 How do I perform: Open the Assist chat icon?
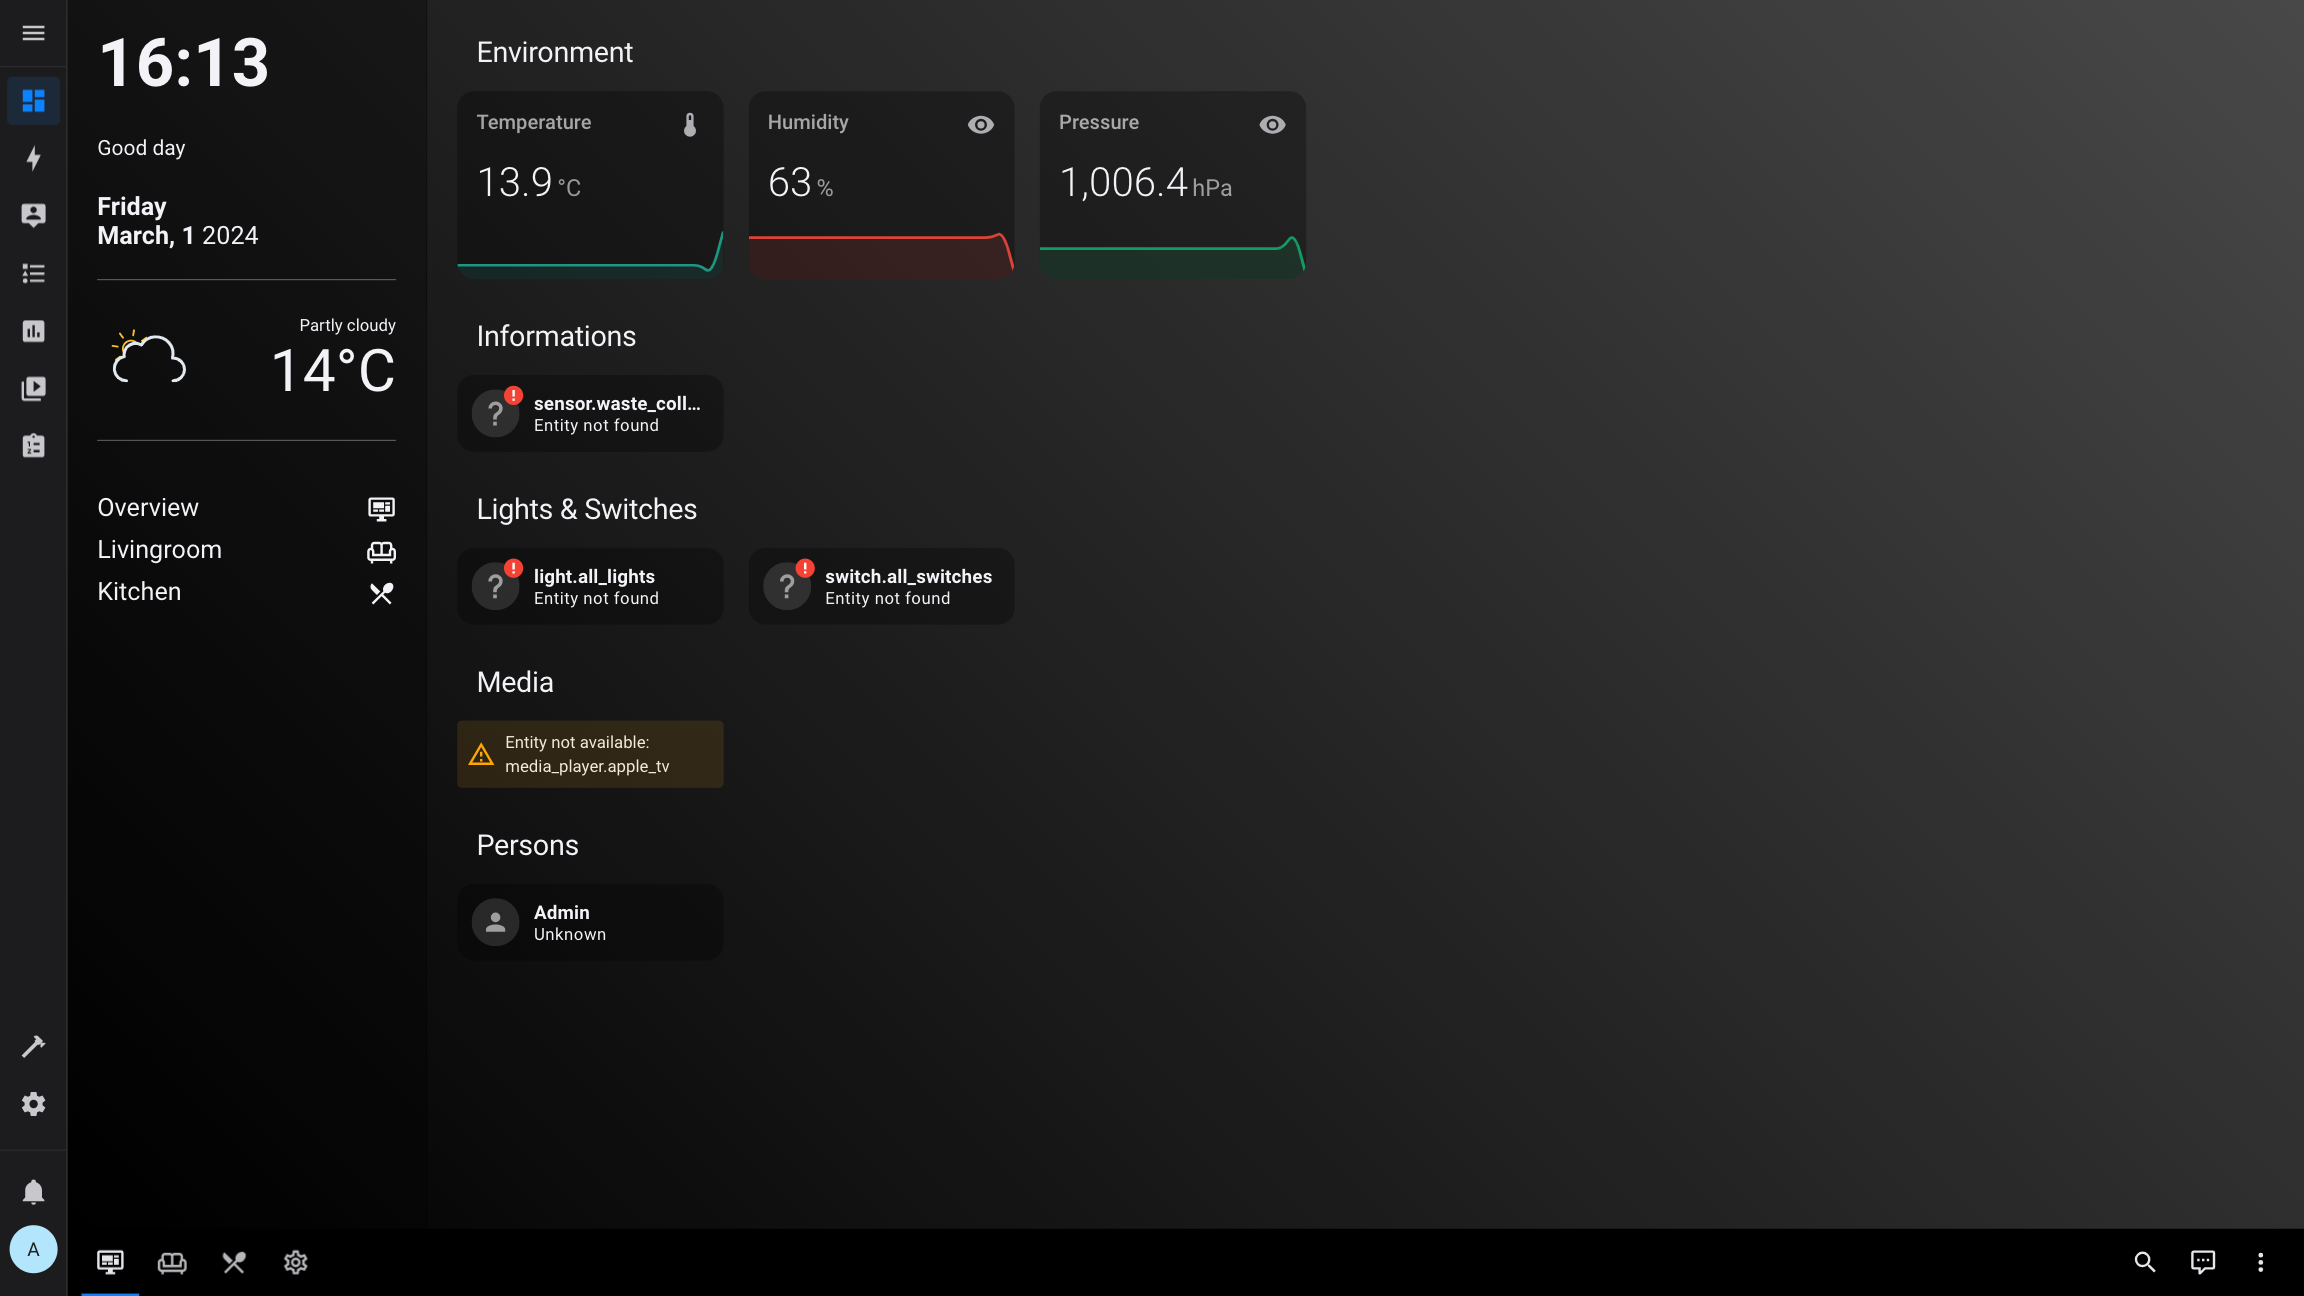pyautogui.click(x=2202, y=1262)
